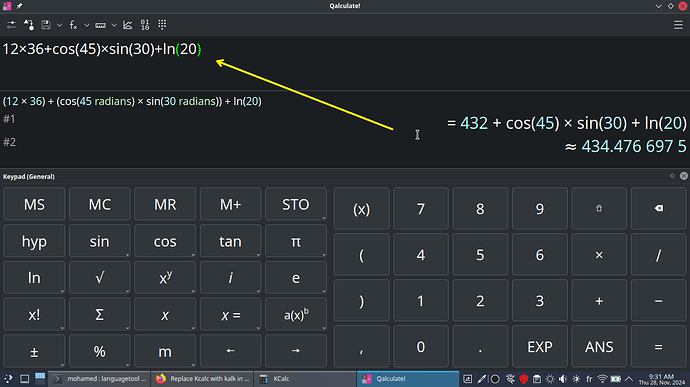Open the plot graph icon
The image size is (690, 387).
click(128, 25)
